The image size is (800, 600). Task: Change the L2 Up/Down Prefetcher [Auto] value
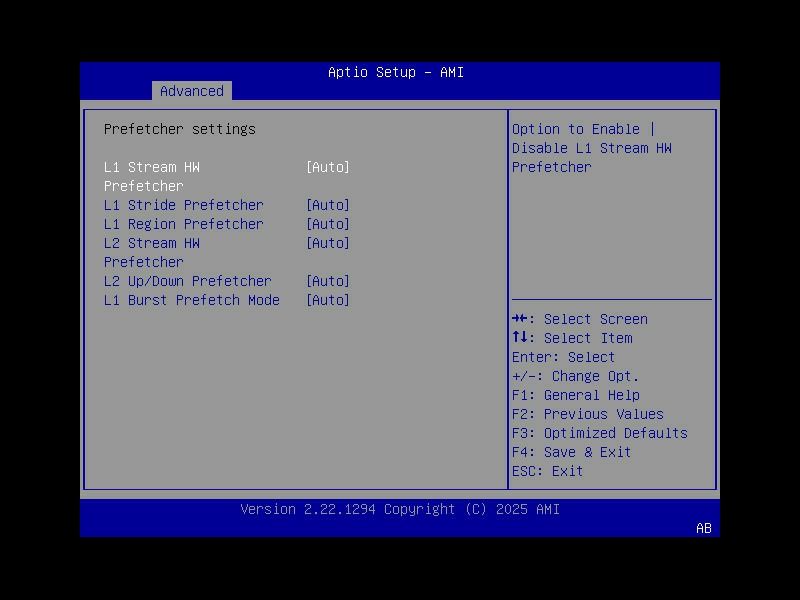(x=328, y=281)
